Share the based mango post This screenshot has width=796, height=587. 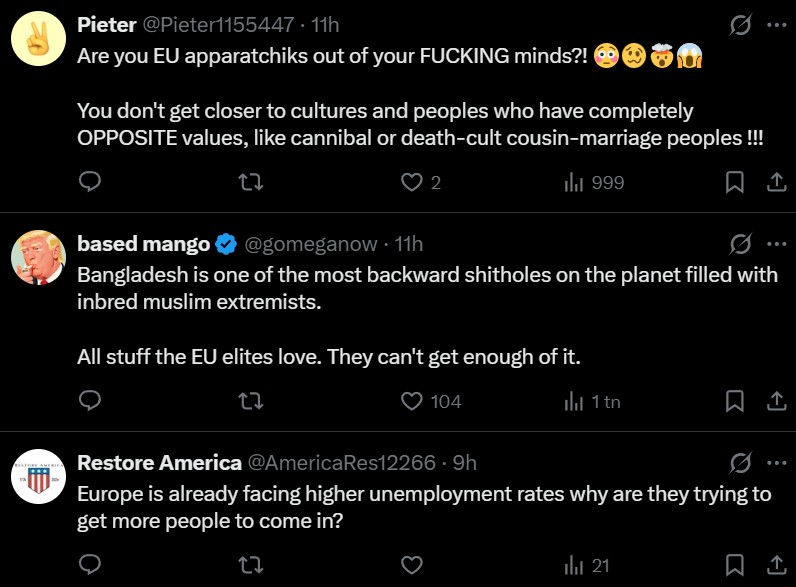pyautogui.click(x=774, y=401)
